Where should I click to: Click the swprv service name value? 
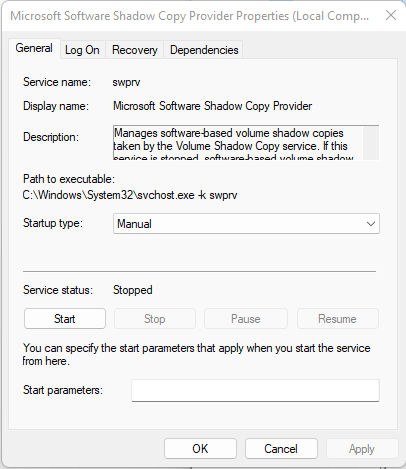click(x=126, y=82)
